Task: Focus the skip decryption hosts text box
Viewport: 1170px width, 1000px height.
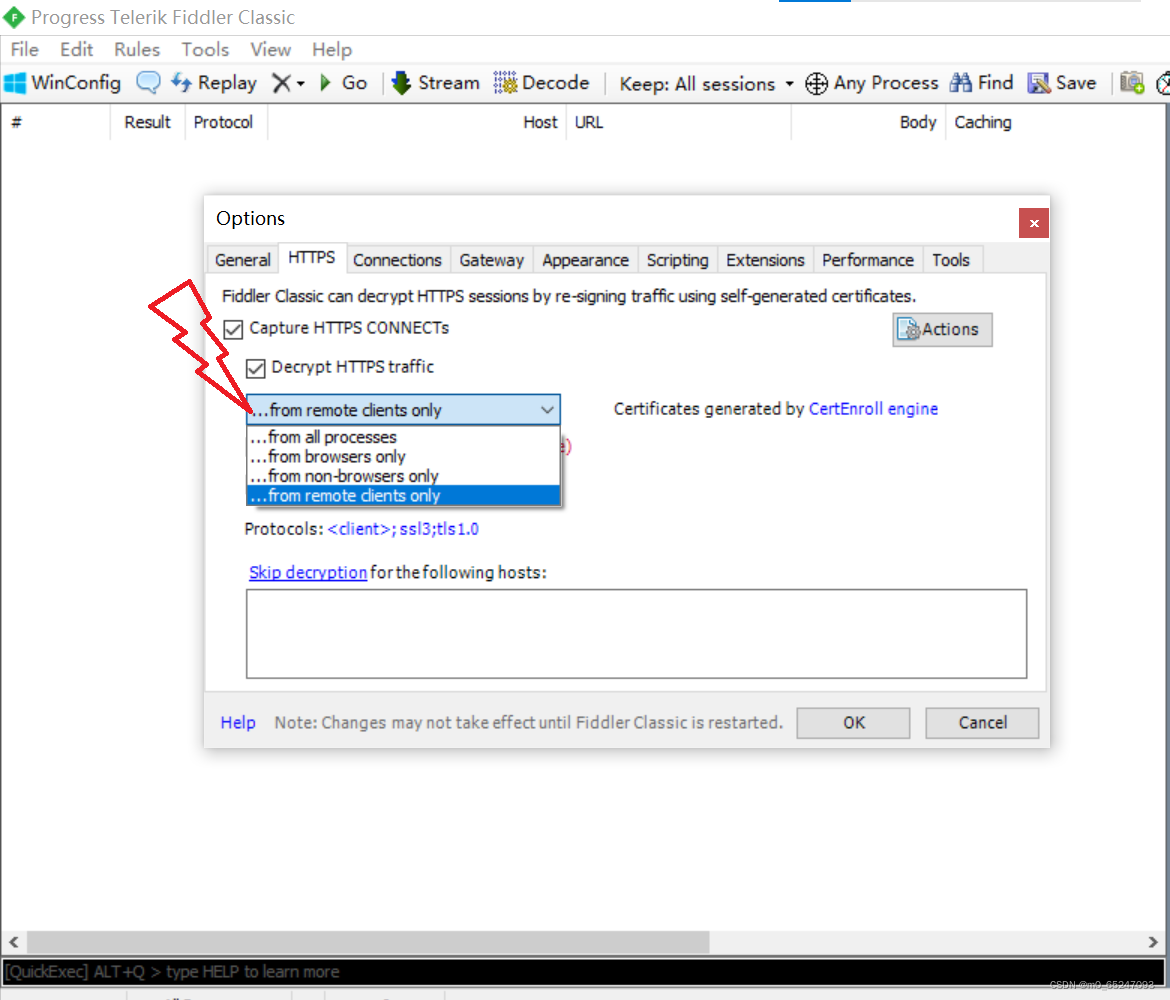Action: (636, 634)
